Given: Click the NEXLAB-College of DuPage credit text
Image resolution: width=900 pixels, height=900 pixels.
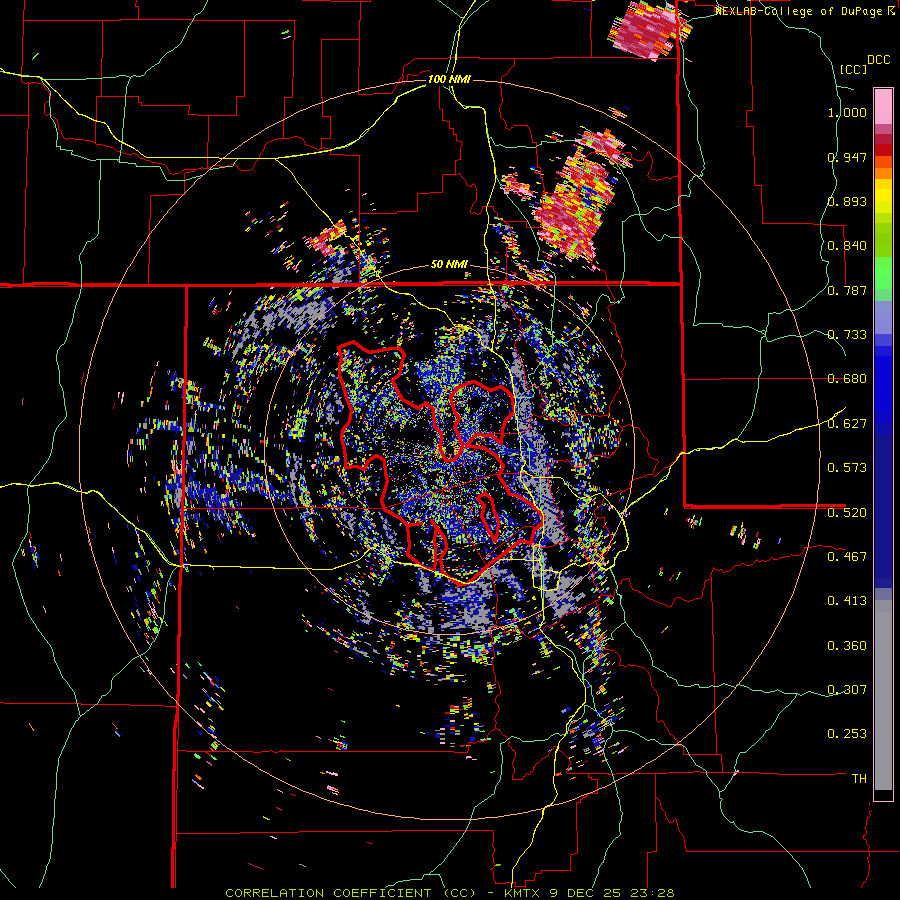Looking at the screenshot, I should [x=804, y=11].
